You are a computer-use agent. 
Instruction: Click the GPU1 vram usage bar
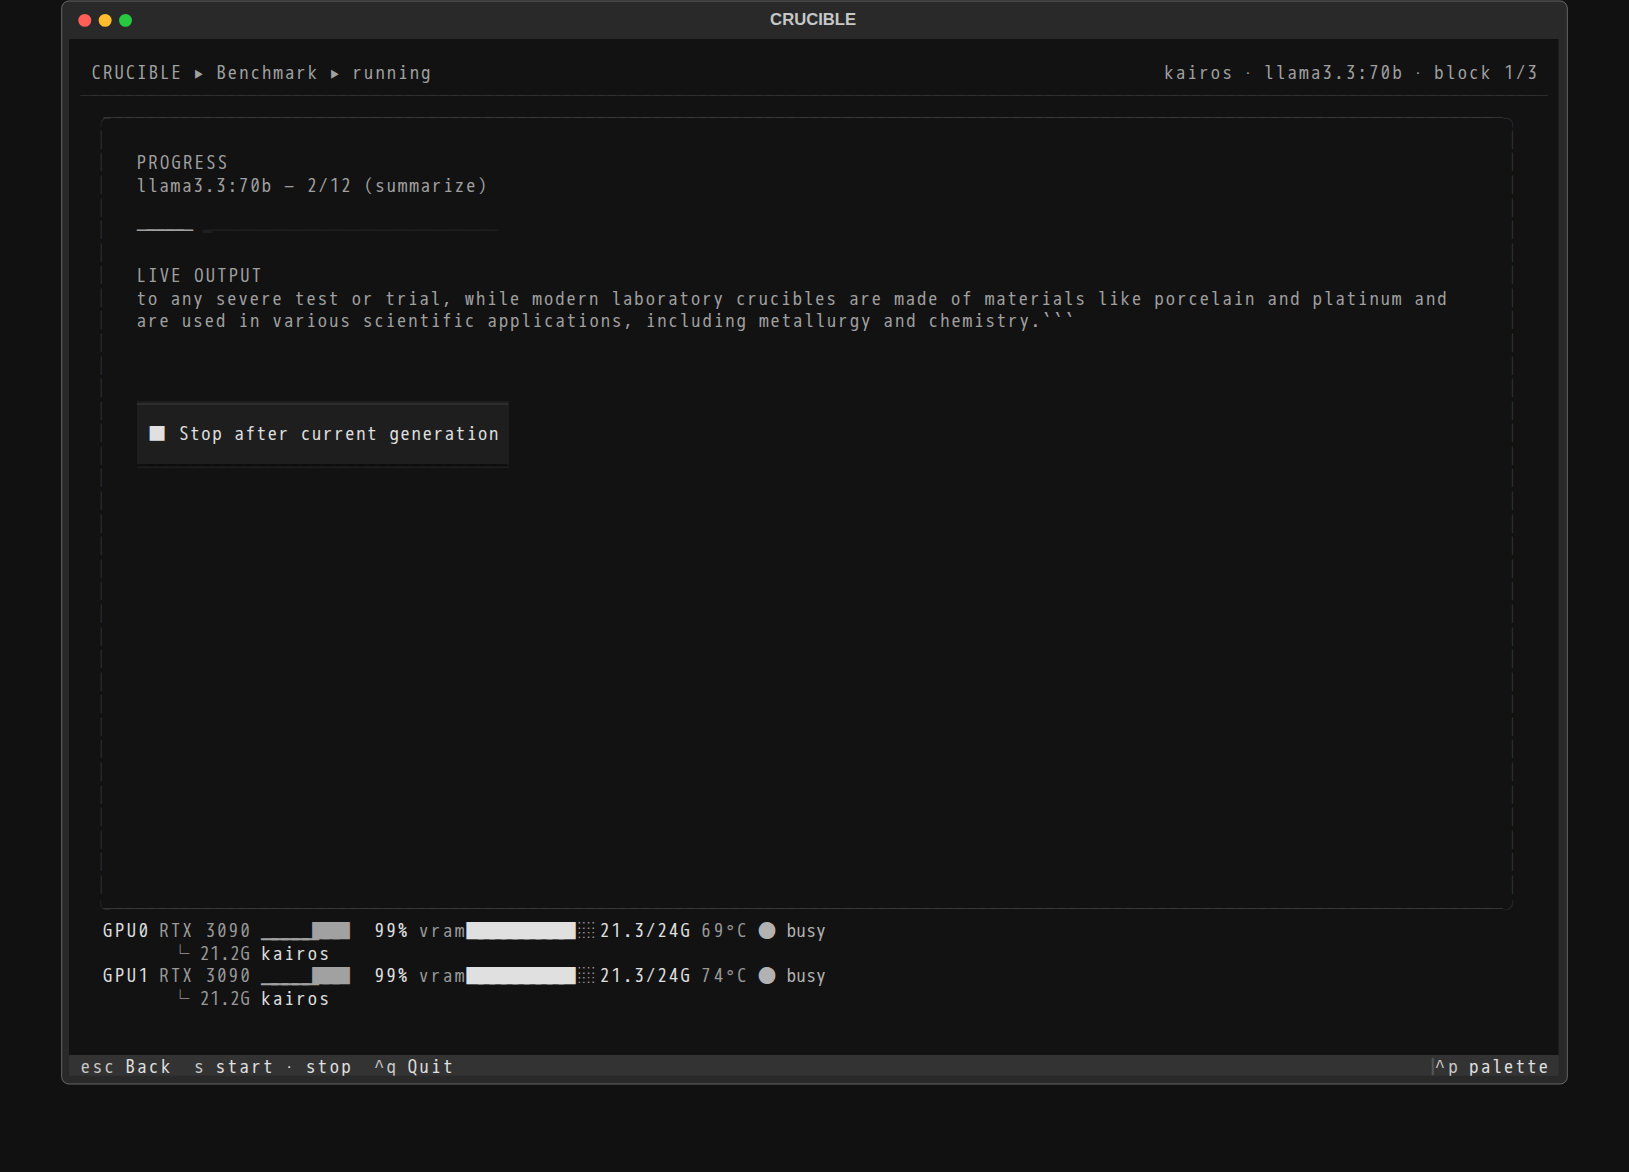(531, 976)
